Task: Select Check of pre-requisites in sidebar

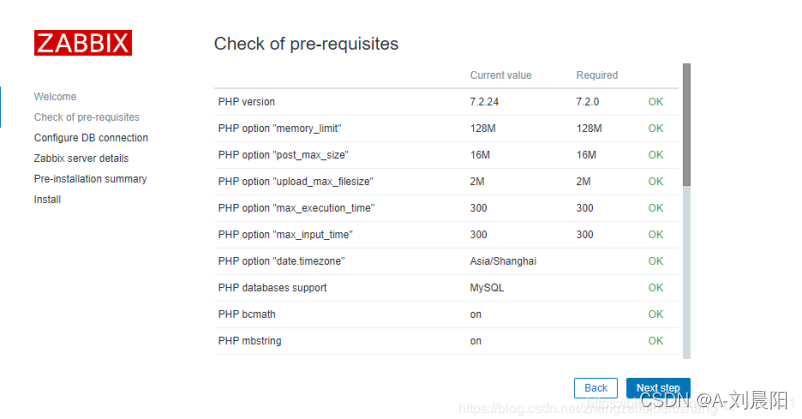Action: (87, 117)
